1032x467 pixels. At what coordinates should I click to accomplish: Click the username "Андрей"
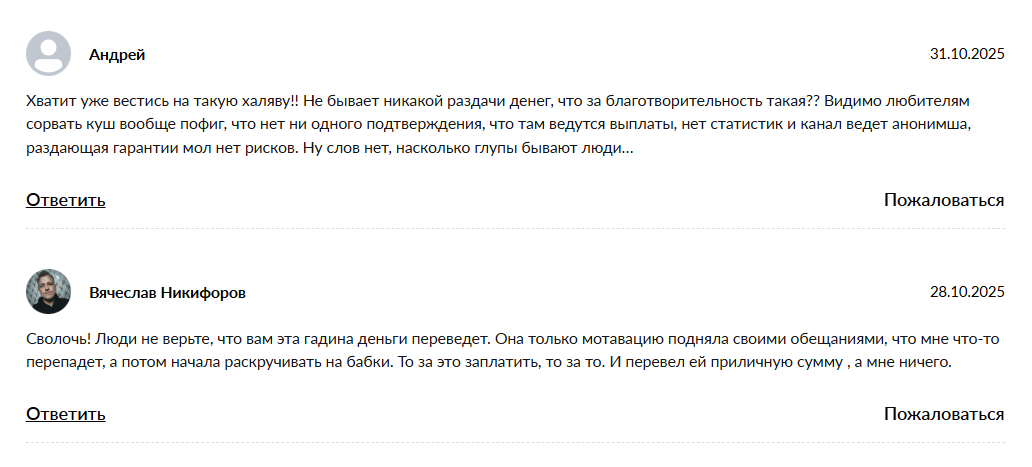[117, 55]
